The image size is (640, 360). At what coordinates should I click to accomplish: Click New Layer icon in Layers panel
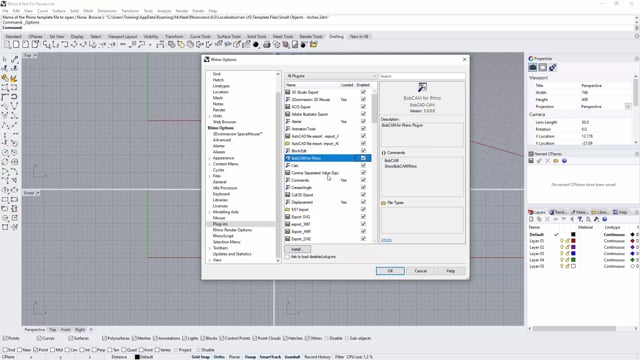click(x=531, y=219)
